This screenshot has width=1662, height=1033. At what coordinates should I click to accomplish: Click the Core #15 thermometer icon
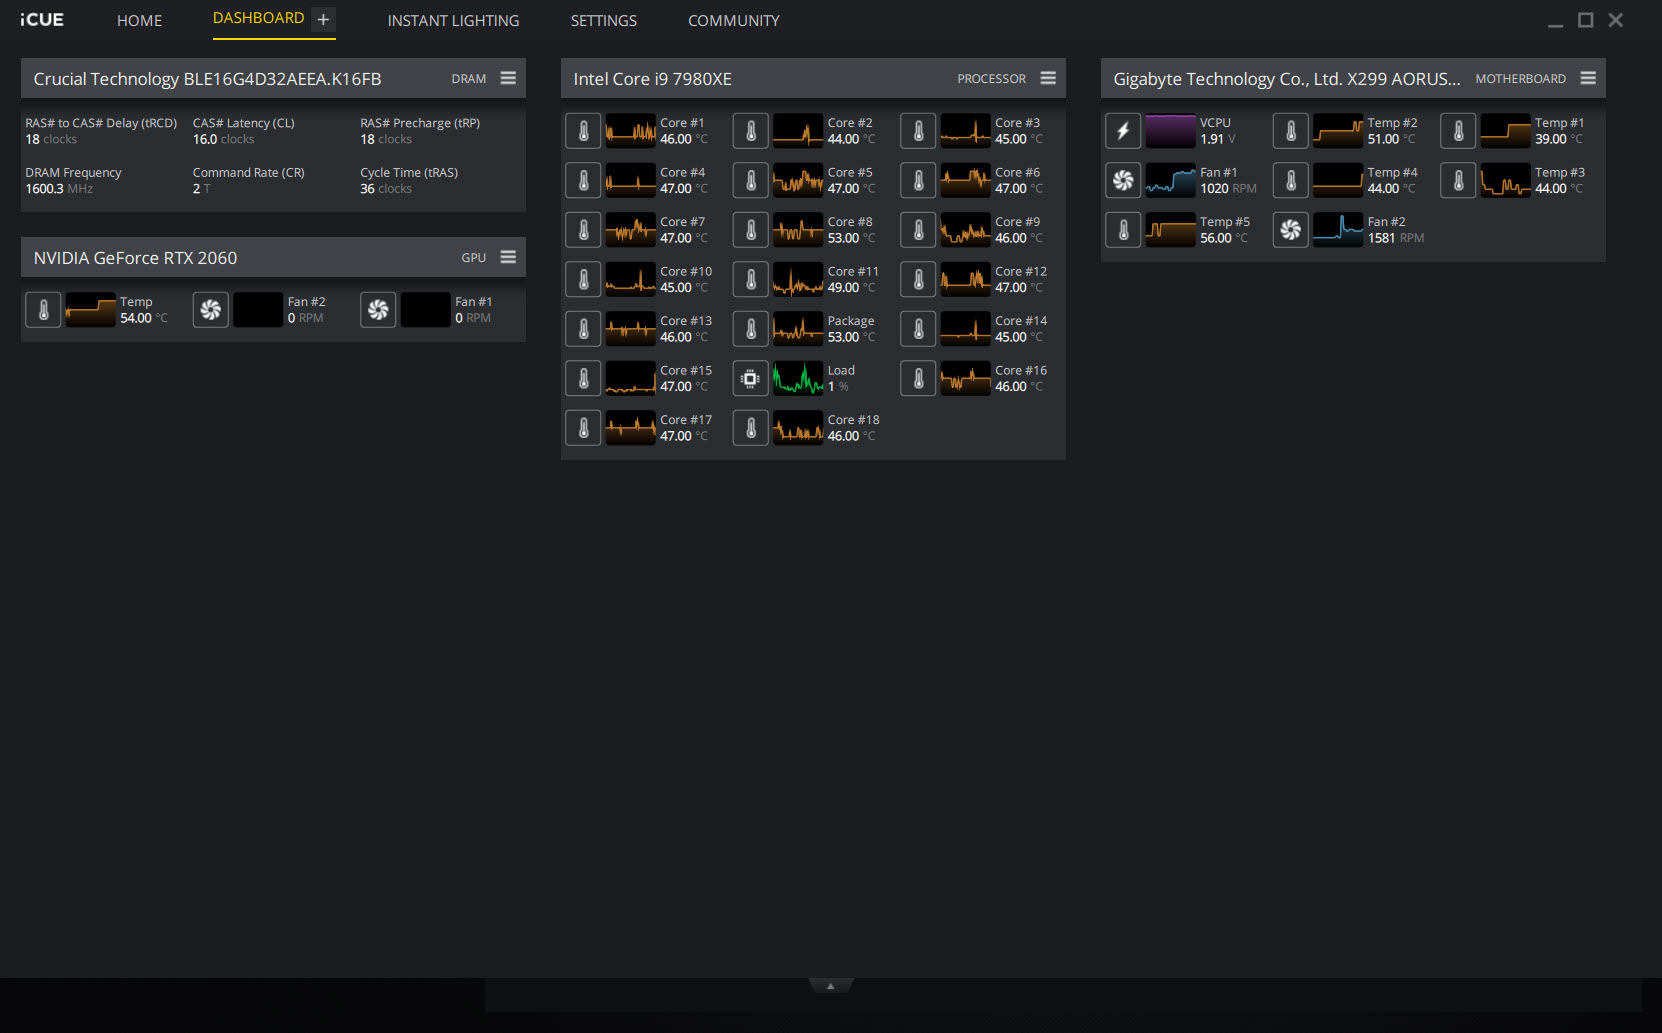point(583,378)
